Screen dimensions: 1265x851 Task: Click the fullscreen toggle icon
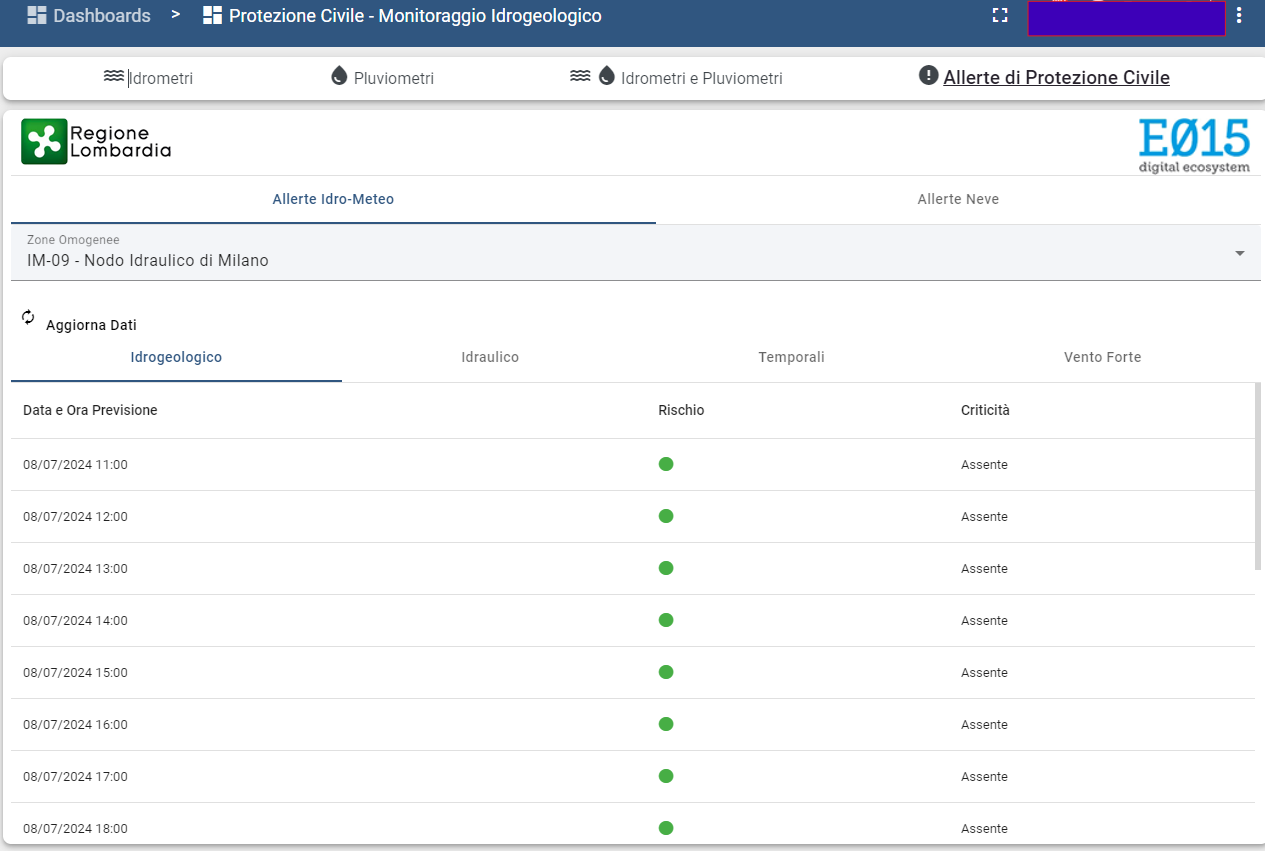coord(999,16)
